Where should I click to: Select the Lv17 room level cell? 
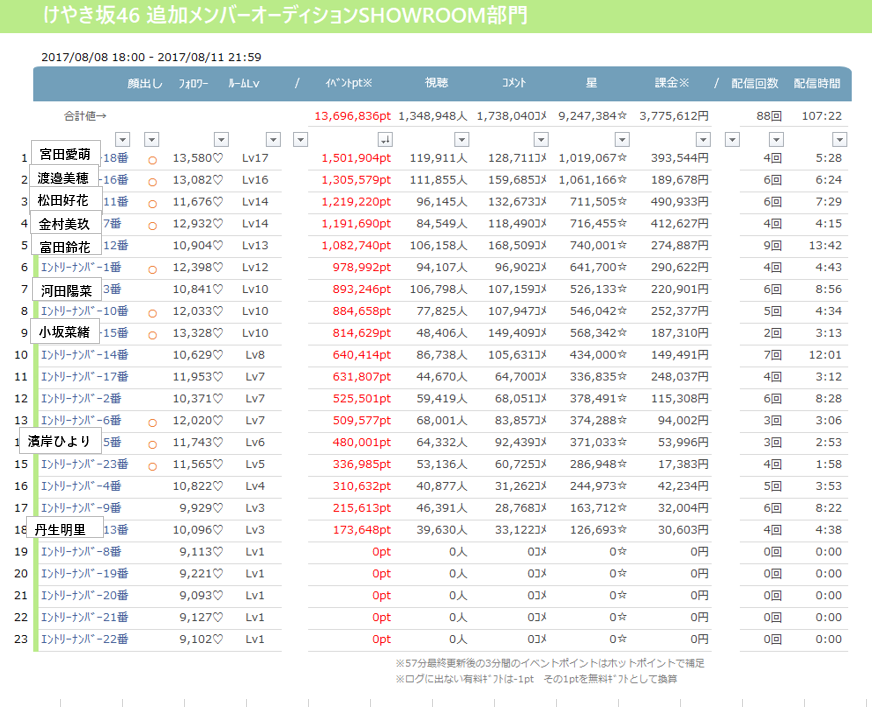point(255,158)
